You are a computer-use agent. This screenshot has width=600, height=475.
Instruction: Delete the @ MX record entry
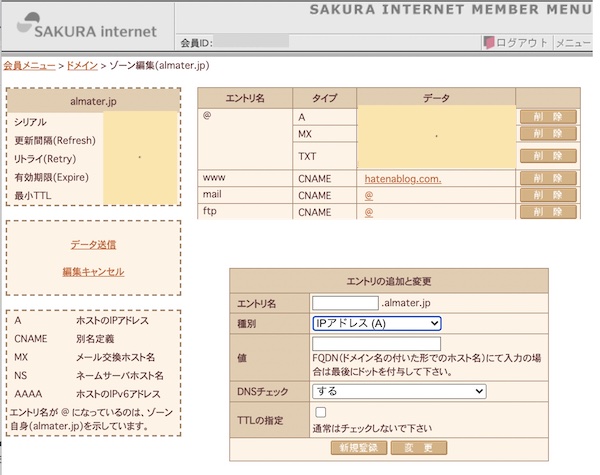coord(548,134)
